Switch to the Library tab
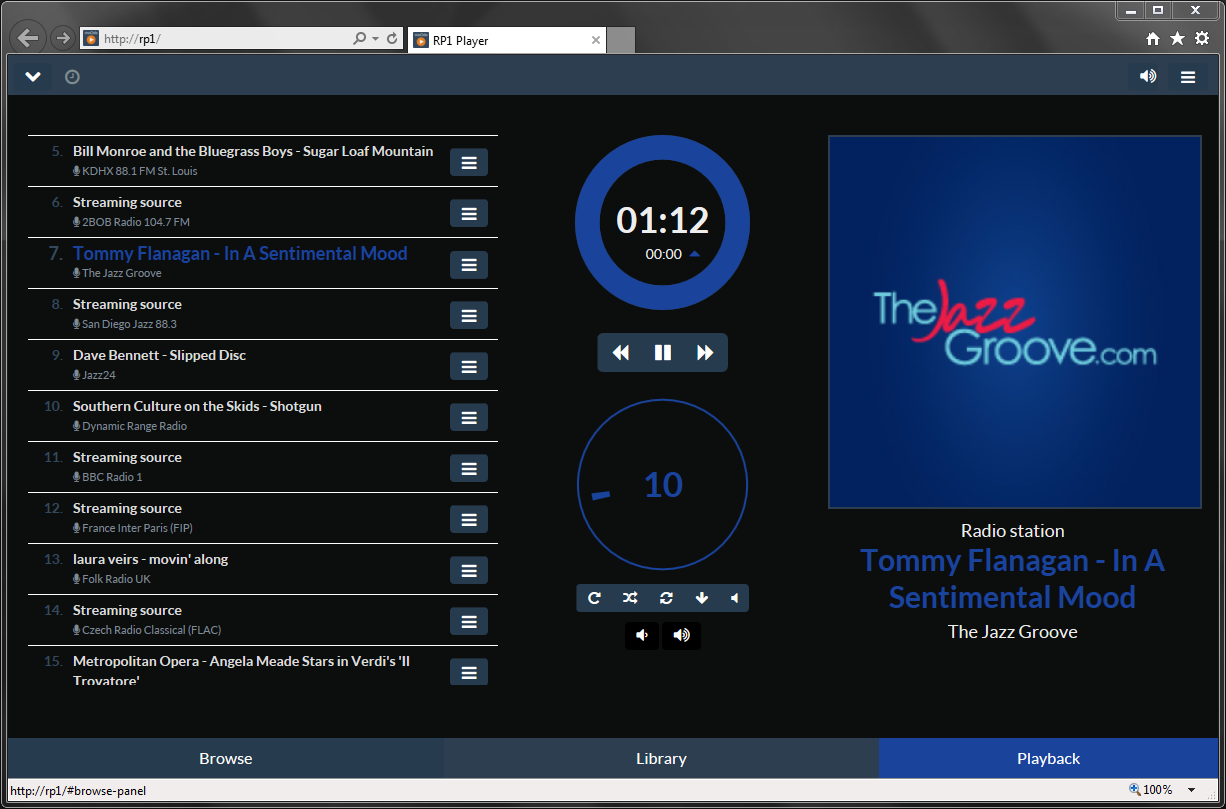This screenshot has width=1226, height=809. [661, 758]
